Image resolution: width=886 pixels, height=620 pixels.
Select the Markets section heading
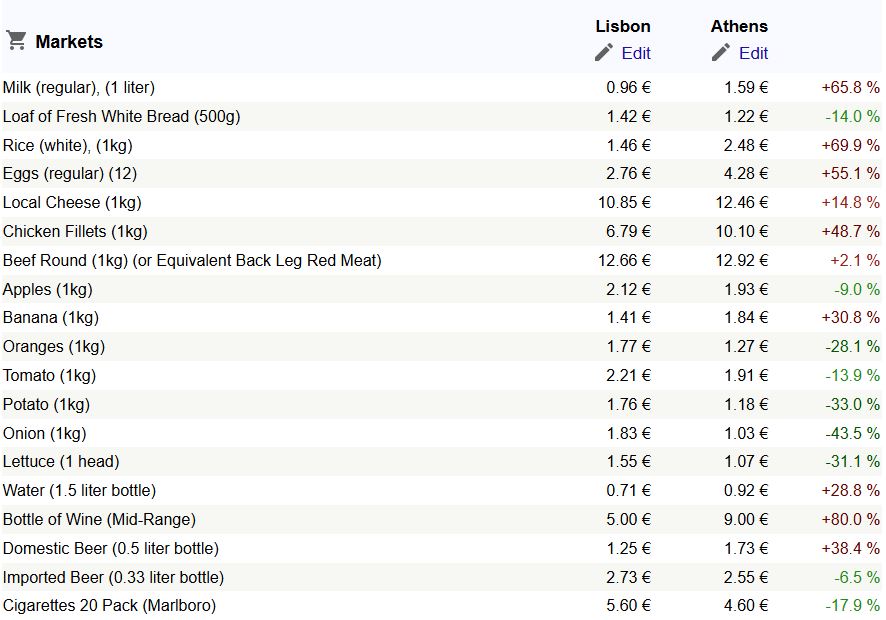pyautogui.click(x=69, y=42)
